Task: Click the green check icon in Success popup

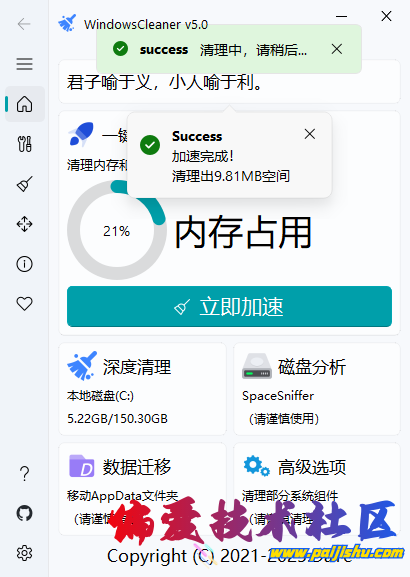Action: [150, 145]
